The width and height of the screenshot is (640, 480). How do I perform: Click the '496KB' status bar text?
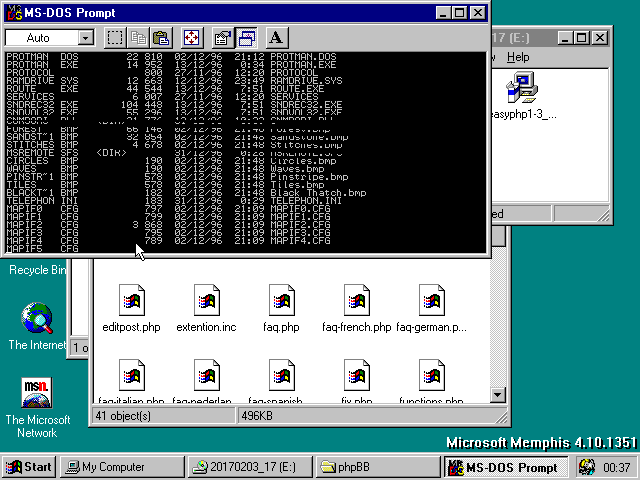(x=257, y=416)
